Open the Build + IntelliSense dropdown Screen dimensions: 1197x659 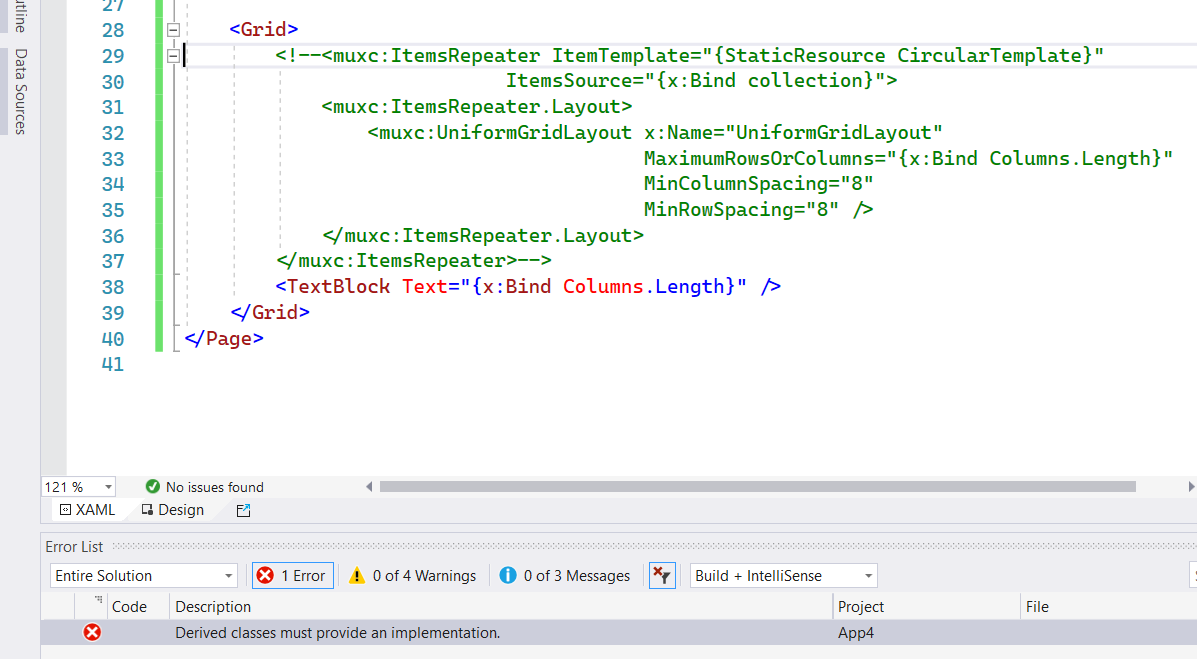866,575
